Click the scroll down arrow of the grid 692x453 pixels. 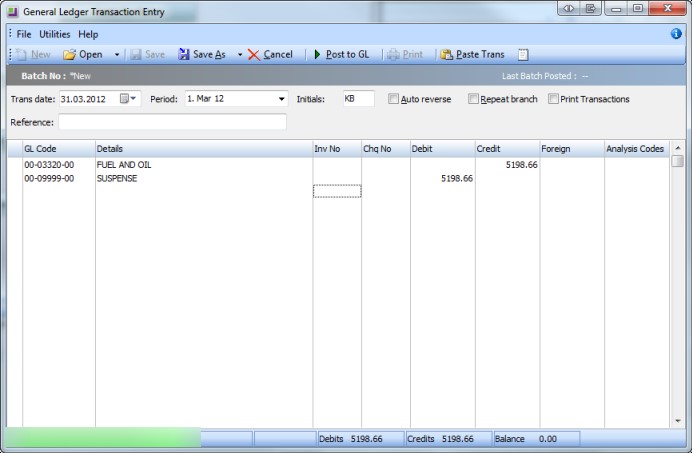(x=677, y=421)
